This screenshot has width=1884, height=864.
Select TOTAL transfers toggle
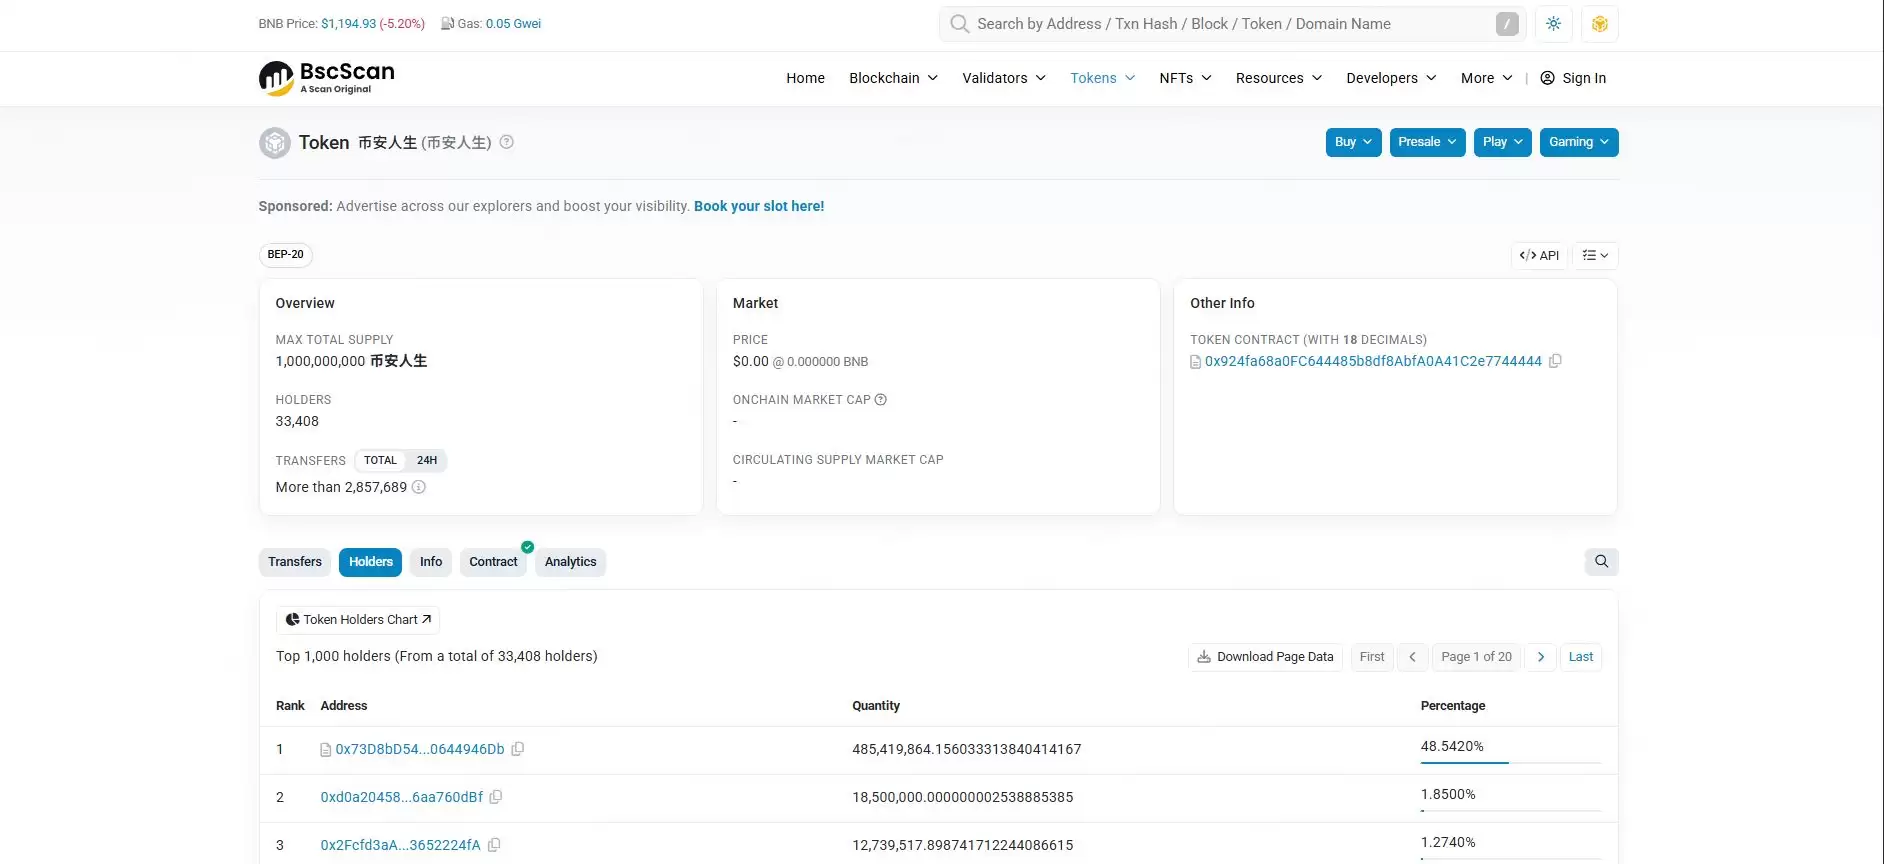pyautogui.click(x=380, y=461)
